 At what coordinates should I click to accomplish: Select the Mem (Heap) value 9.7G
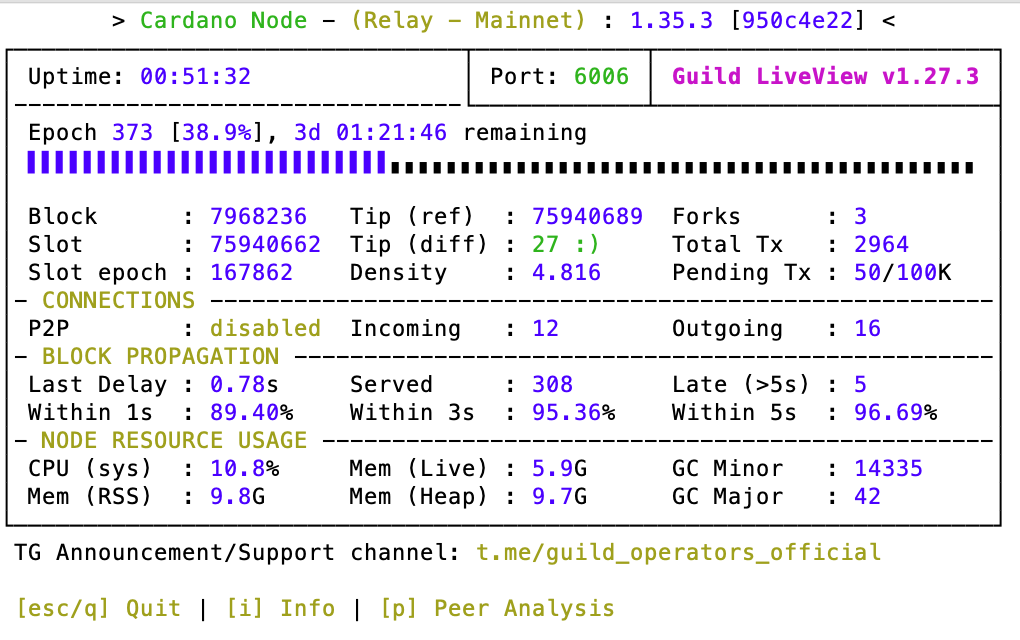pos(559,496)
